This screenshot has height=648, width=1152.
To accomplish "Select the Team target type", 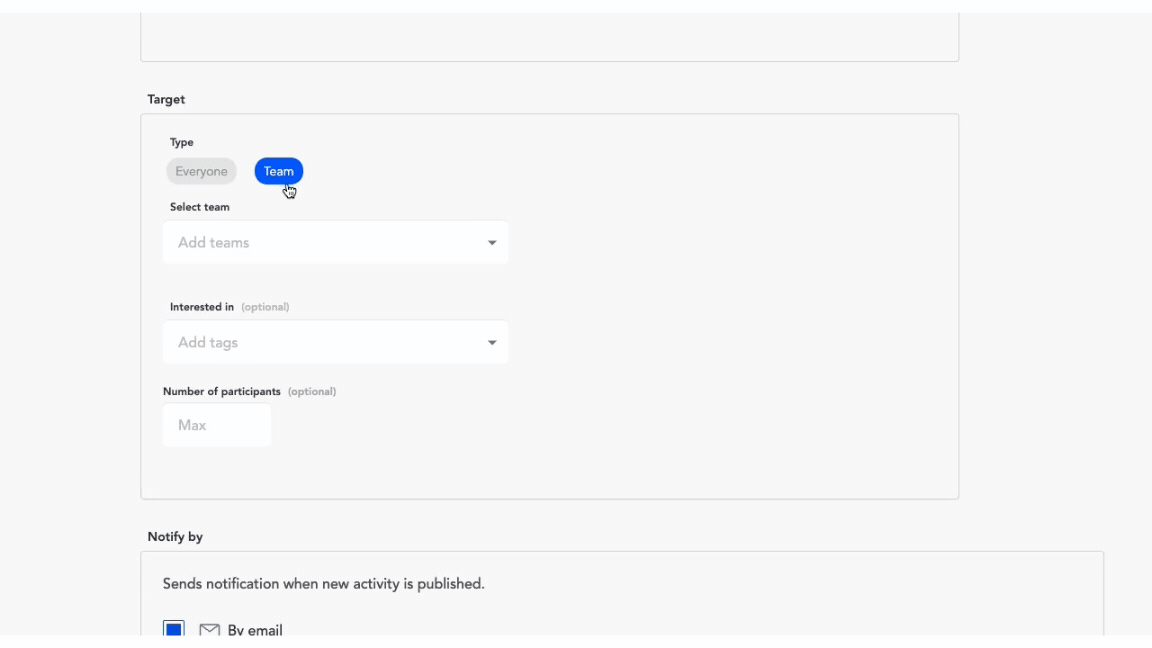I will (x=278, y=172).
